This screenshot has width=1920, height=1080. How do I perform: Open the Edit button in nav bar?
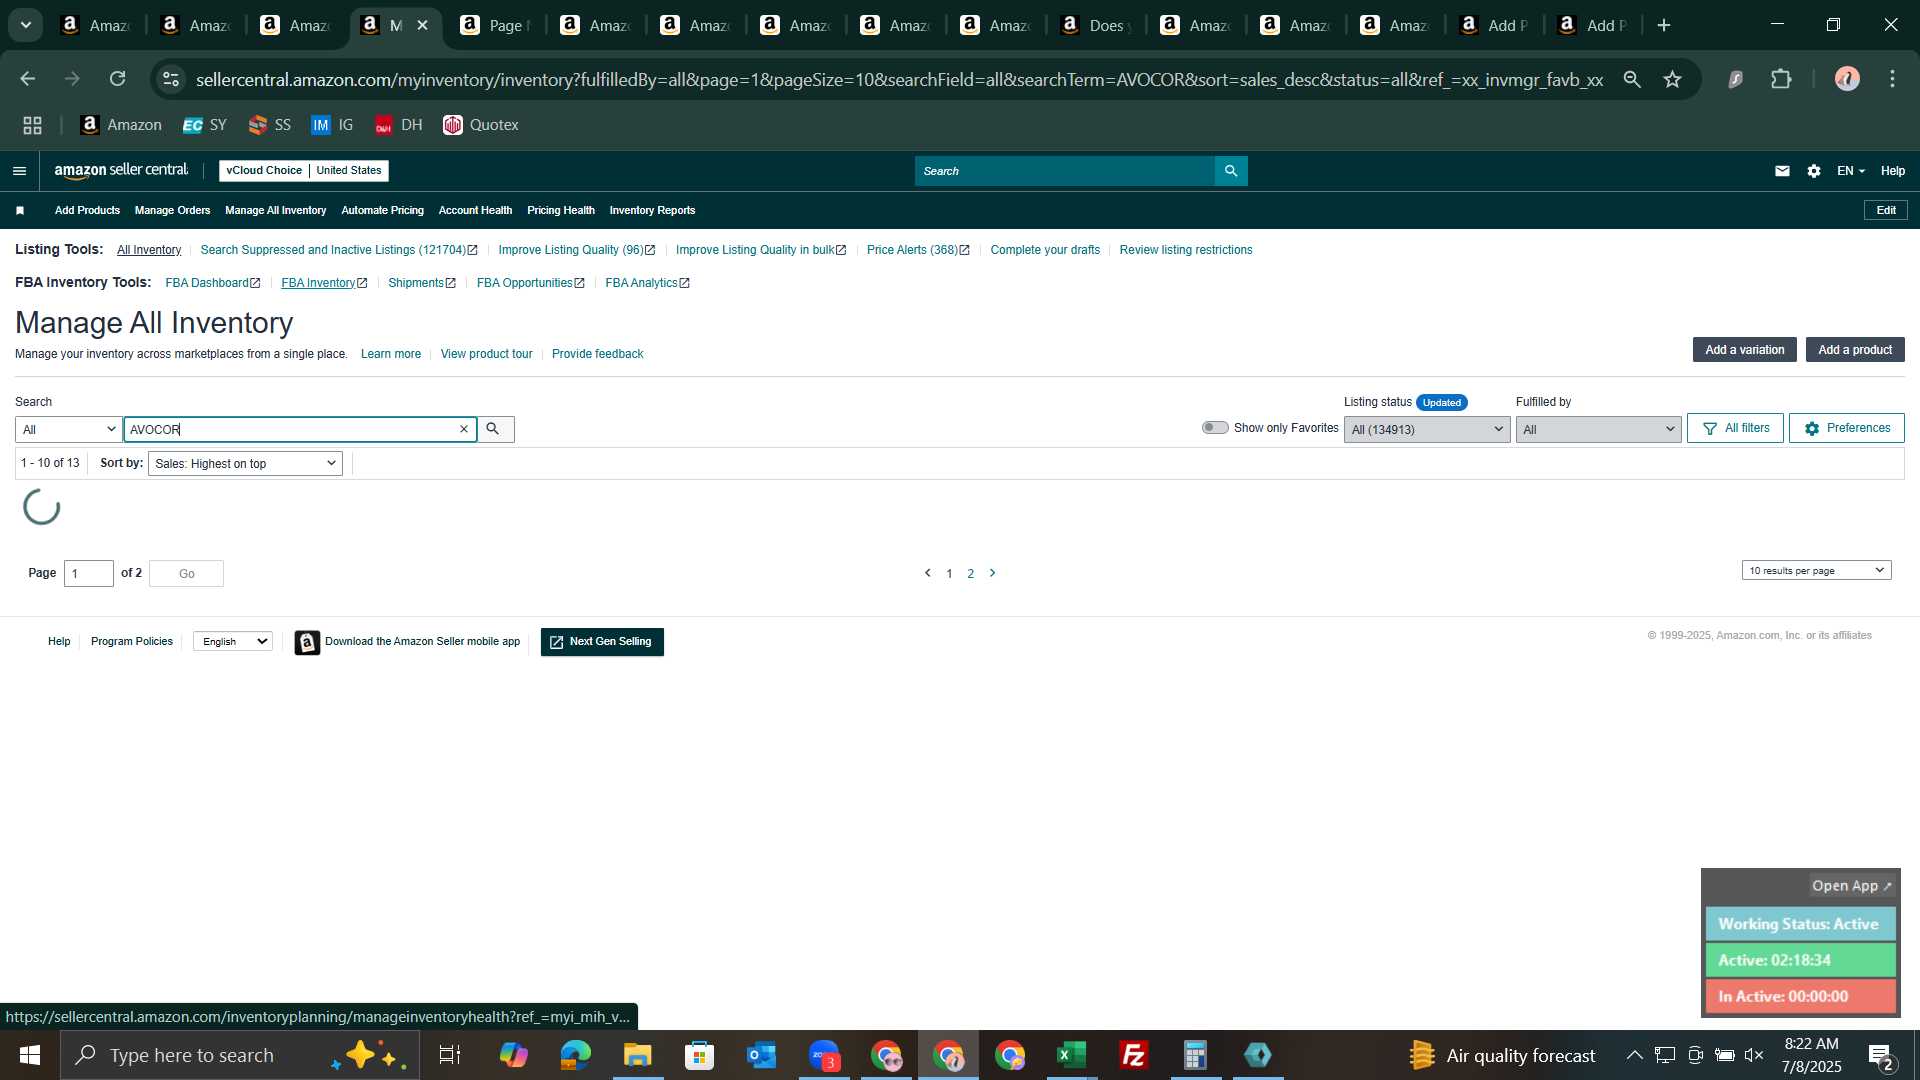pos(1886,210)
